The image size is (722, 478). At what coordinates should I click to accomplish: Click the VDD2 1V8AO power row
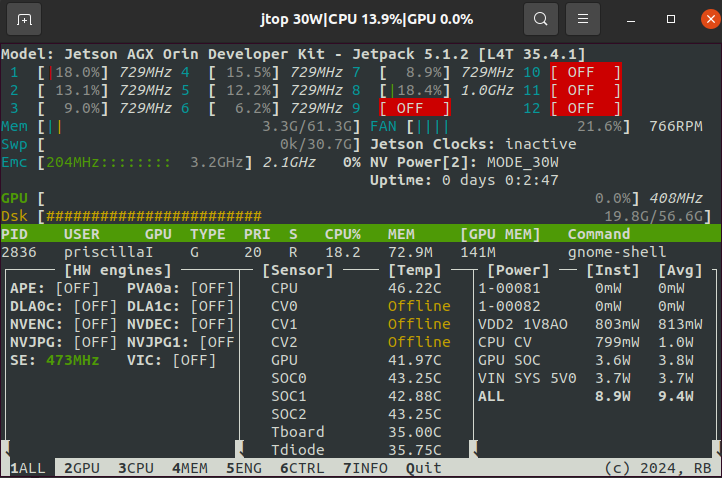(x=590, y=324)
